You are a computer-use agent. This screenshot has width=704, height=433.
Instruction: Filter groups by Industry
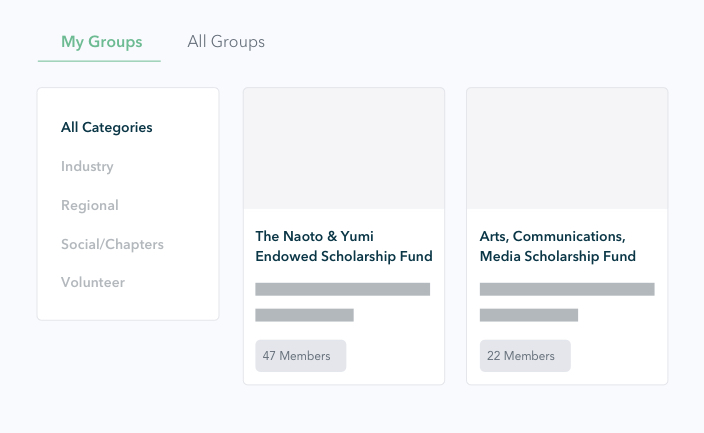(87, 167)
